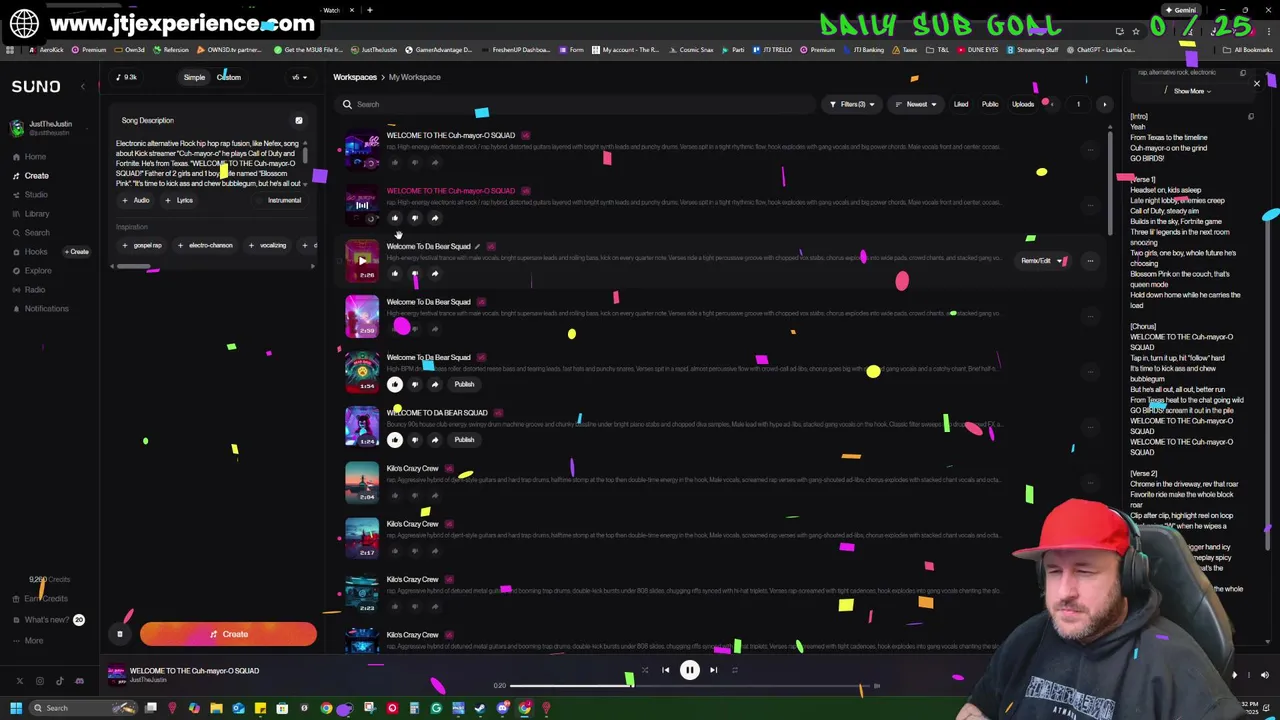Add vocalizing inspiration tag
1280x720 pixels.
268,245
